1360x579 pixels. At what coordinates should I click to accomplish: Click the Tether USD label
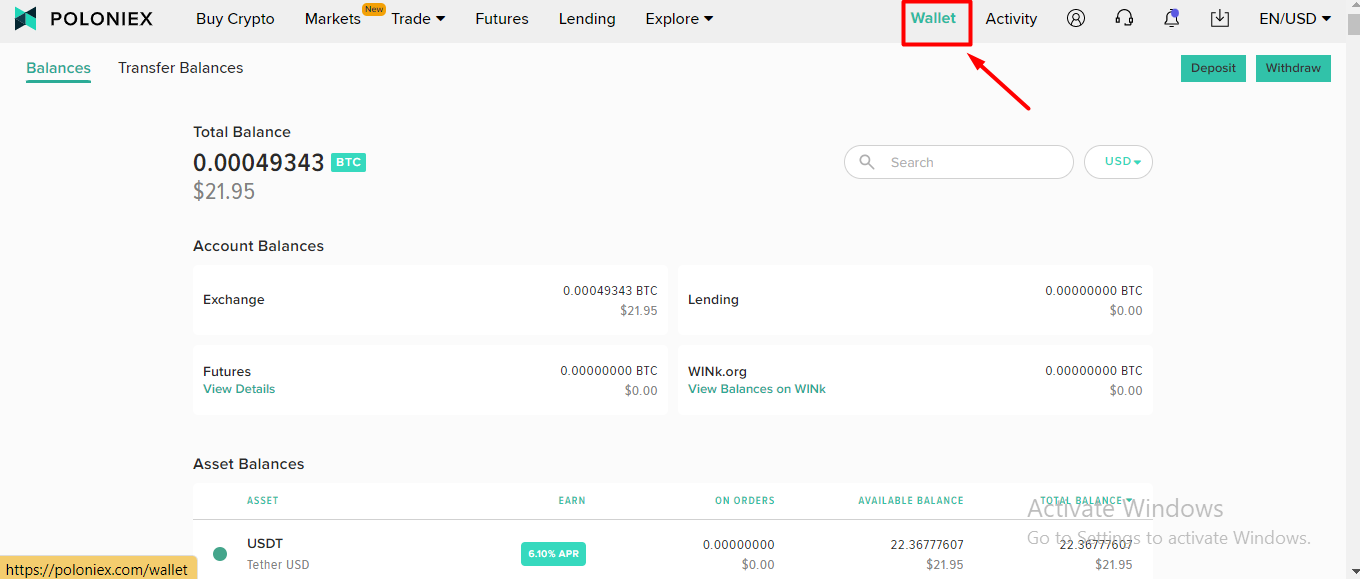tap(278, 565)
